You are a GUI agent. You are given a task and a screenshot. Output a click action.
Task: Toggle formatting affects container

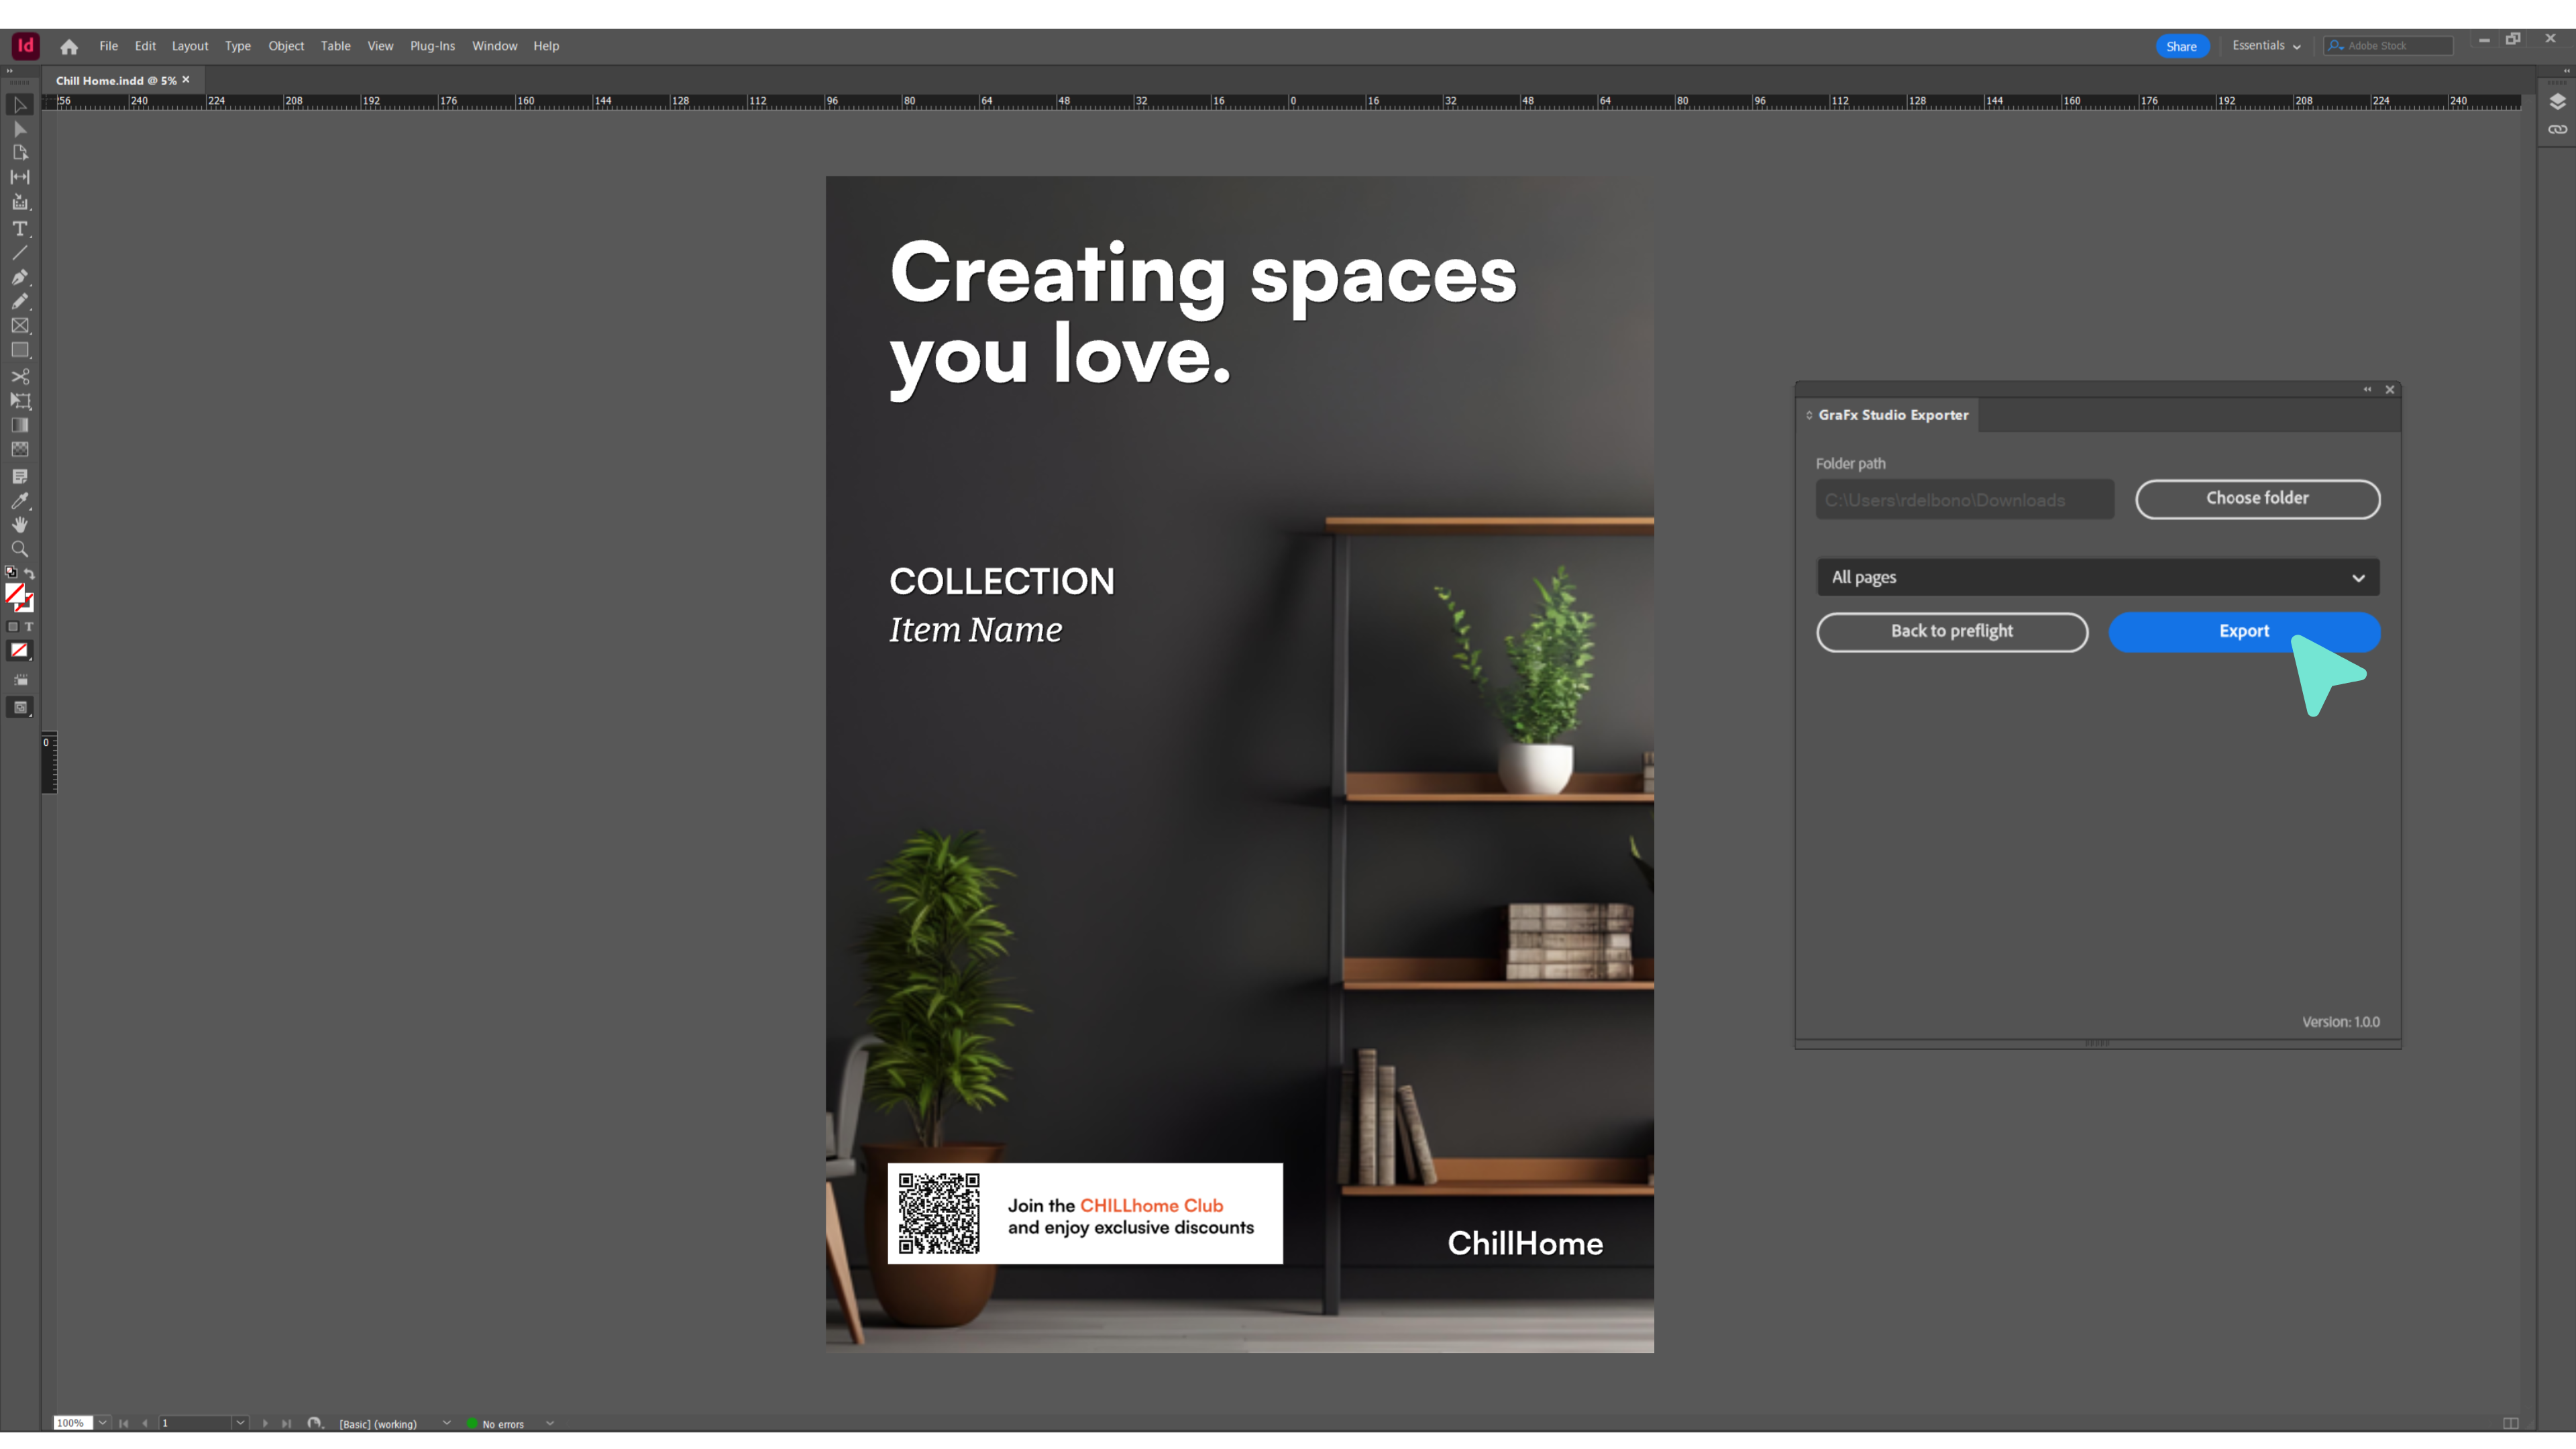point(13,627)
